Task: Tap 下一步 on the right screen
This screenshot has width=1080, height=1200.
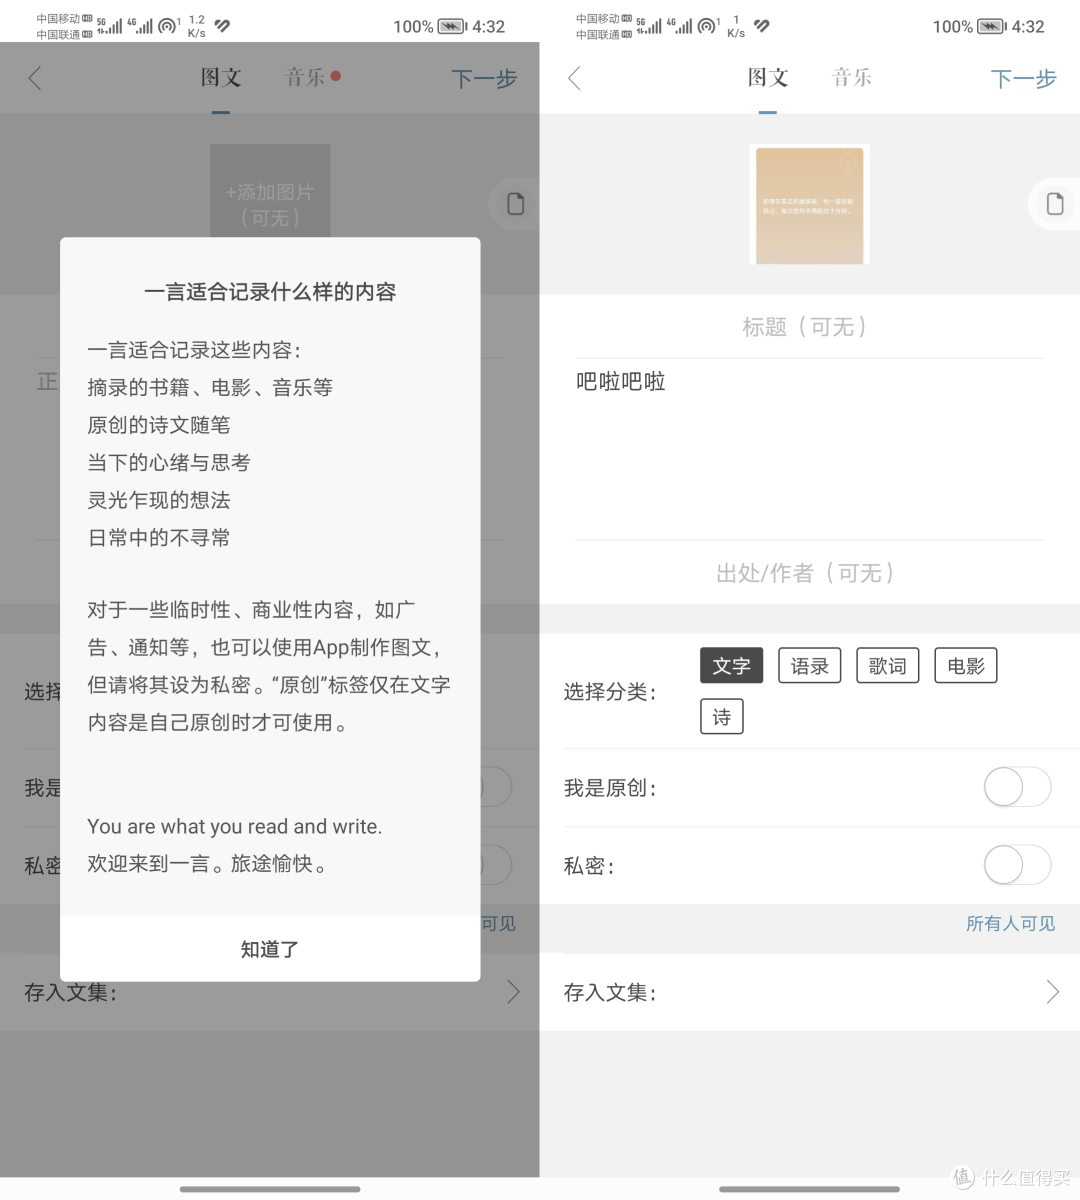Action: 1023,79
